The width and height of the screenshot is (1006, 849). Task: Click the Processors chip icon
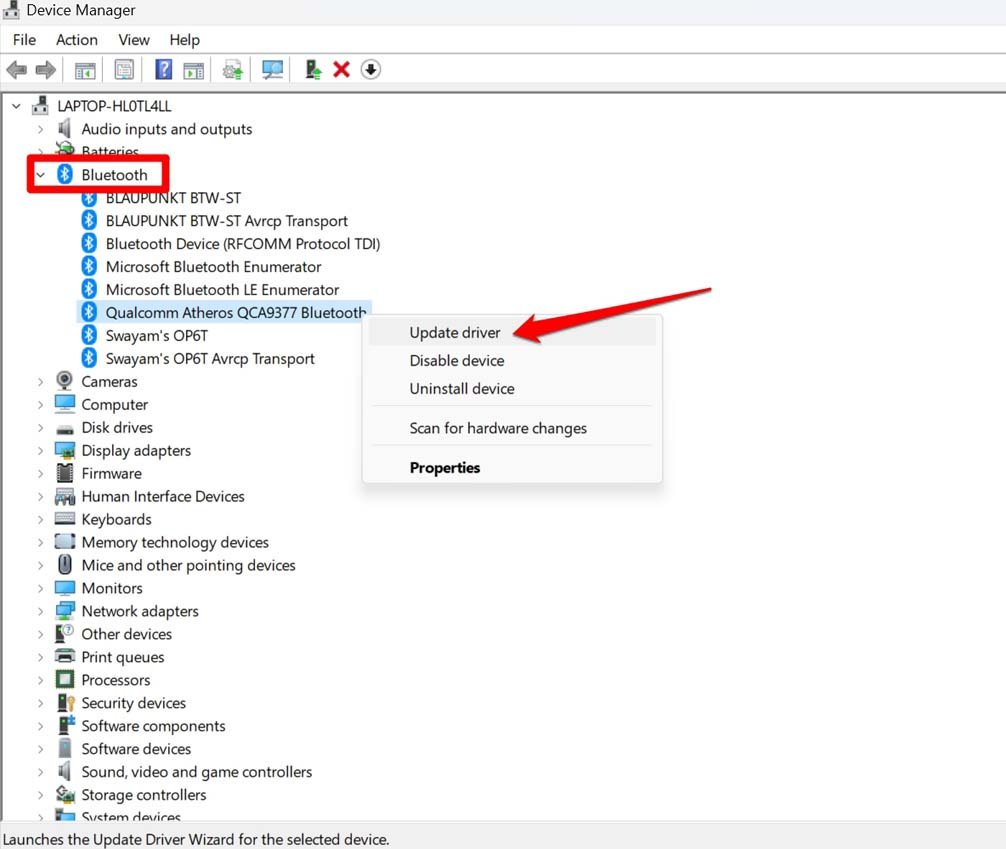pyautogui.click(x=65, y=679)
